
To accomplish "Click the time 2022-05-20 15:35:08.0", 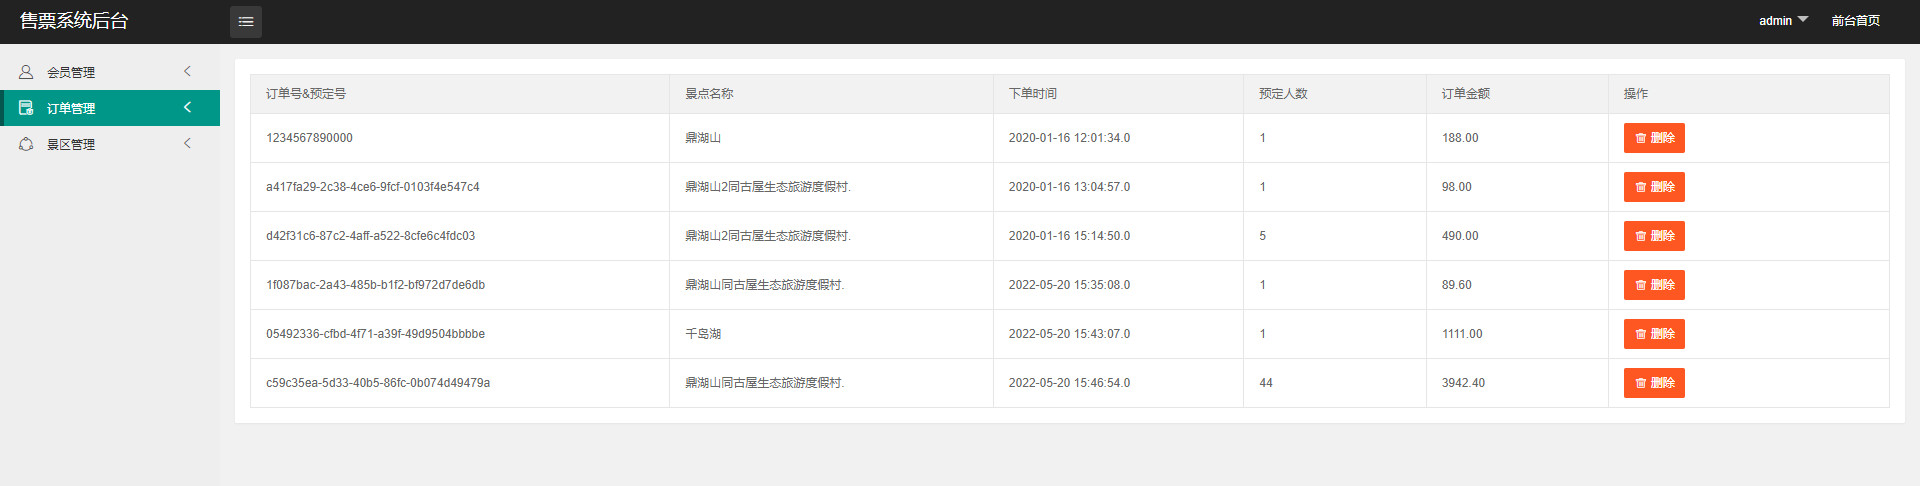I will pos(1070,285).
